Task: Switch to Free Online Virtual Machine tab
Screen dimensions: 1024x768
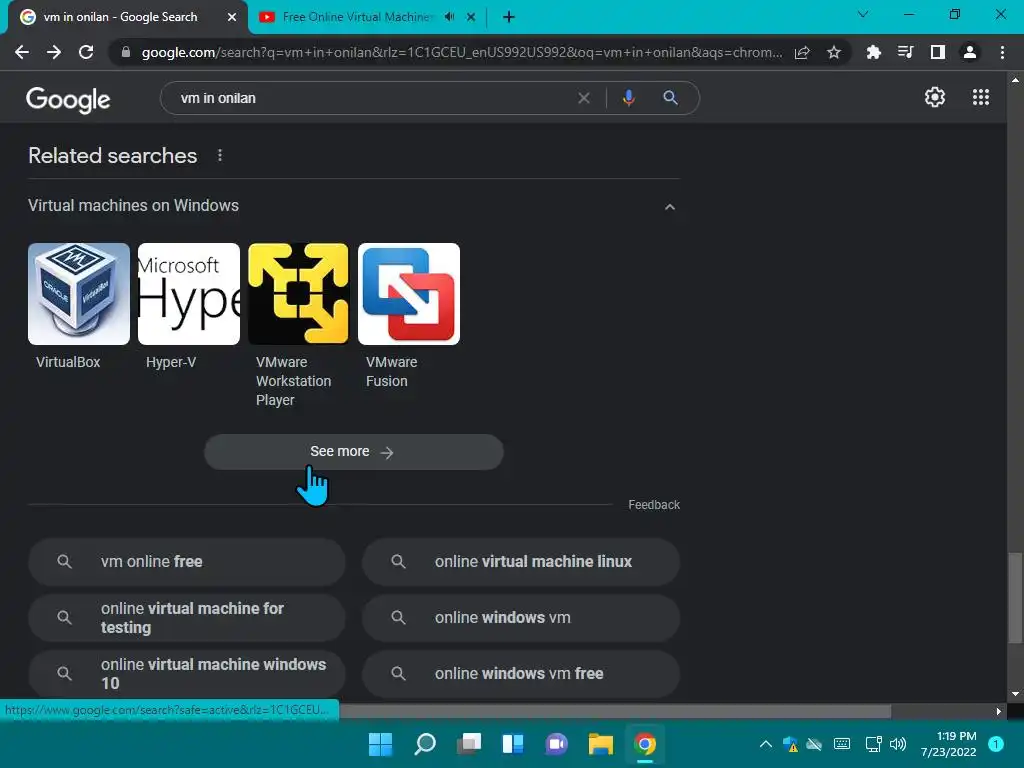Action: (358, 17)
